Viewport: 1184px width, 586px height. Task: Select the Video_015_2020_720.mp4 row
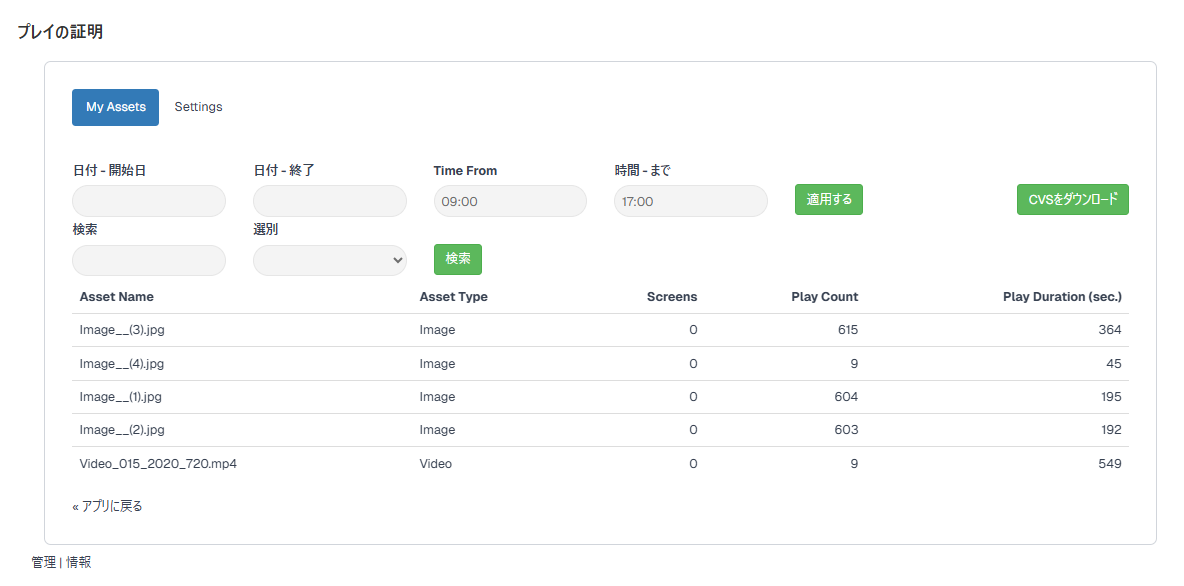pyautogui.click(x=600, y=464)
